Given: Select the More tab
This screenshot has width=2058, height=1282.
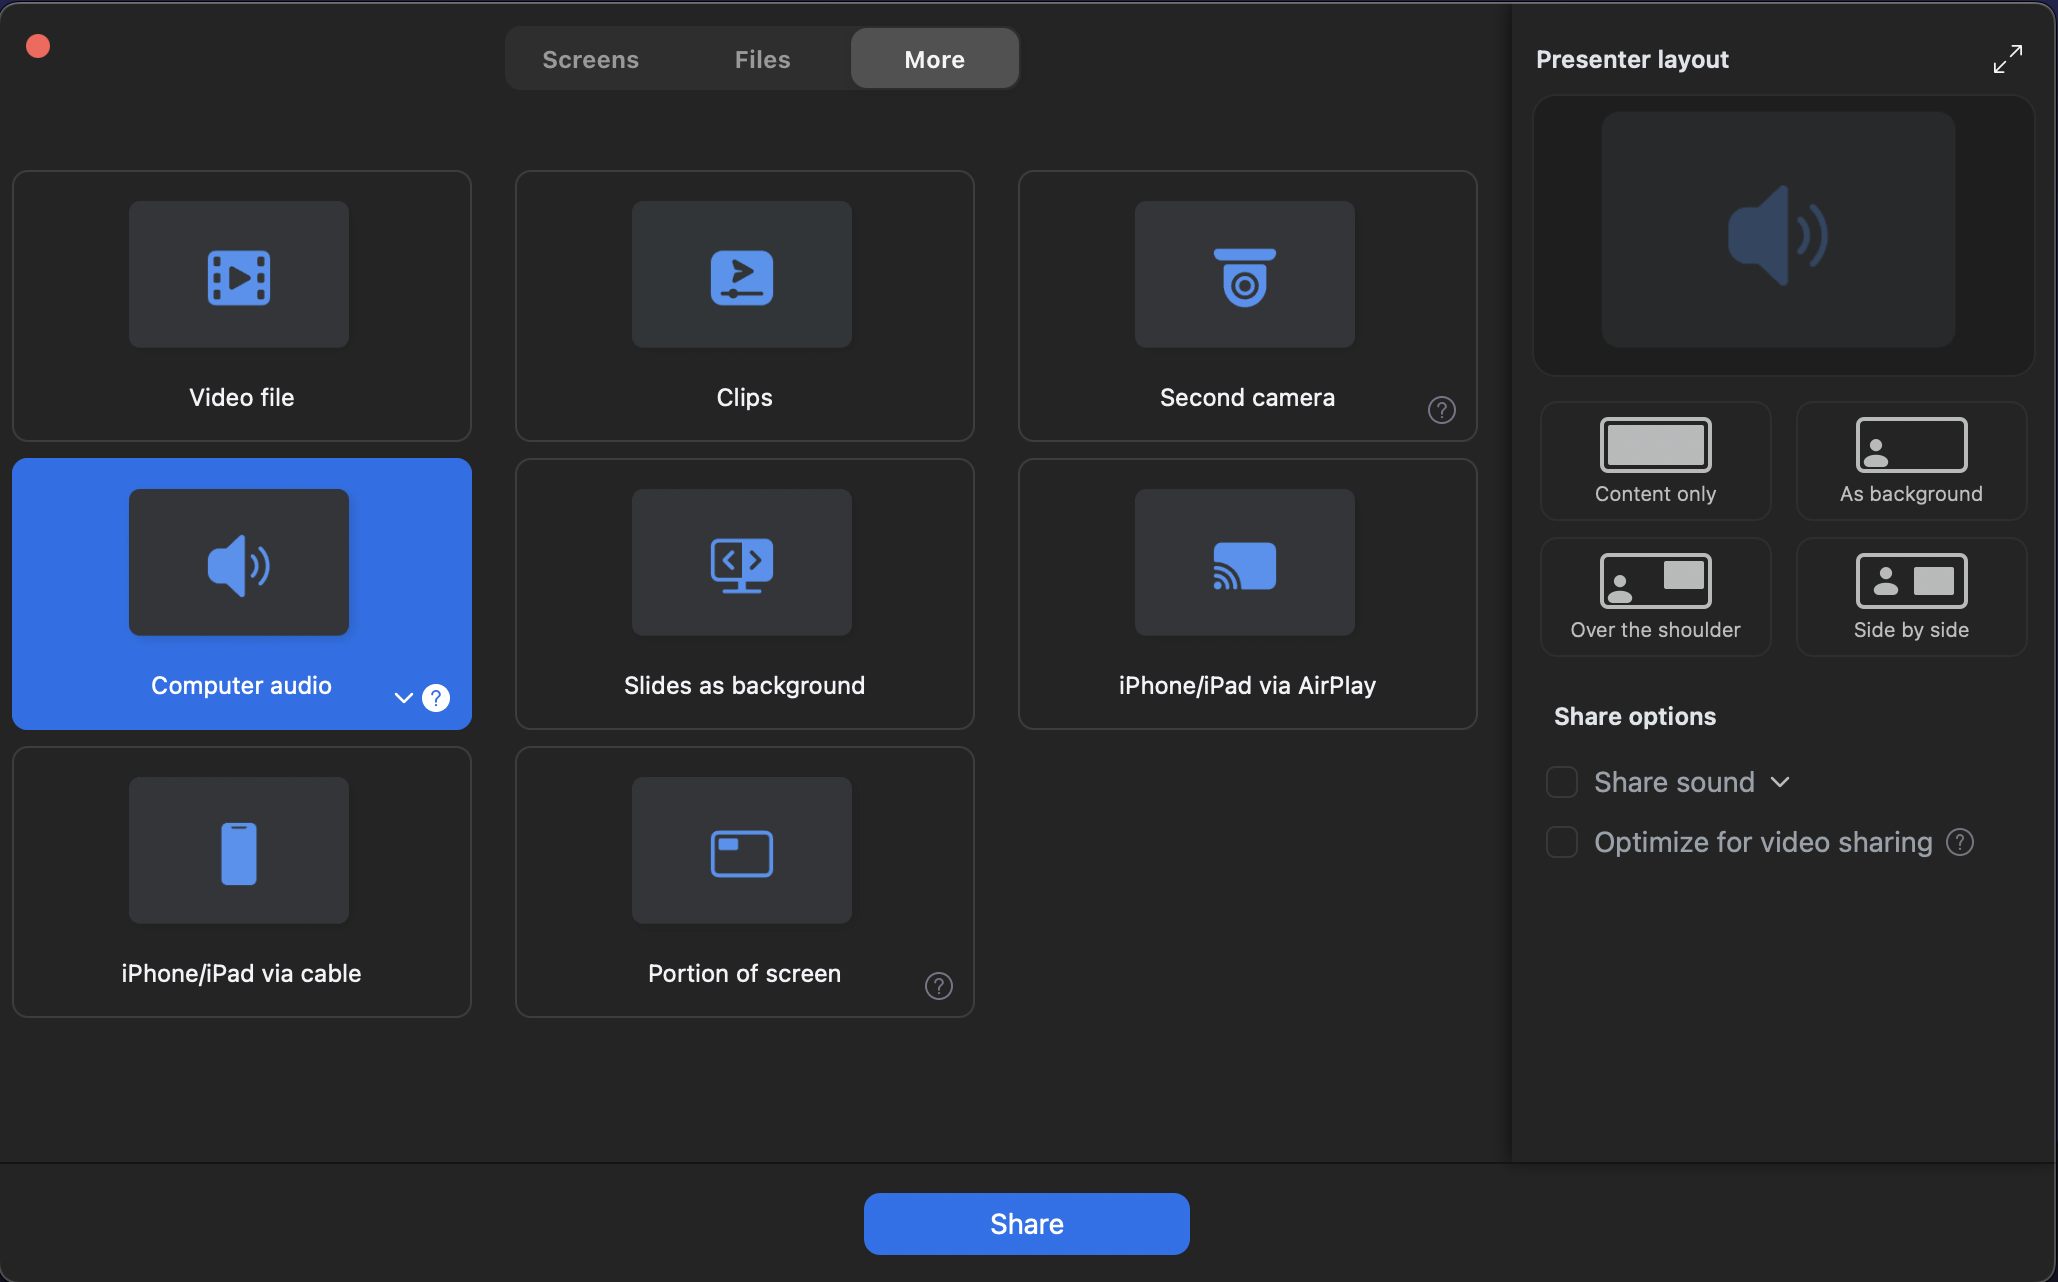Looking at the screenshot, I should point(935,59).
